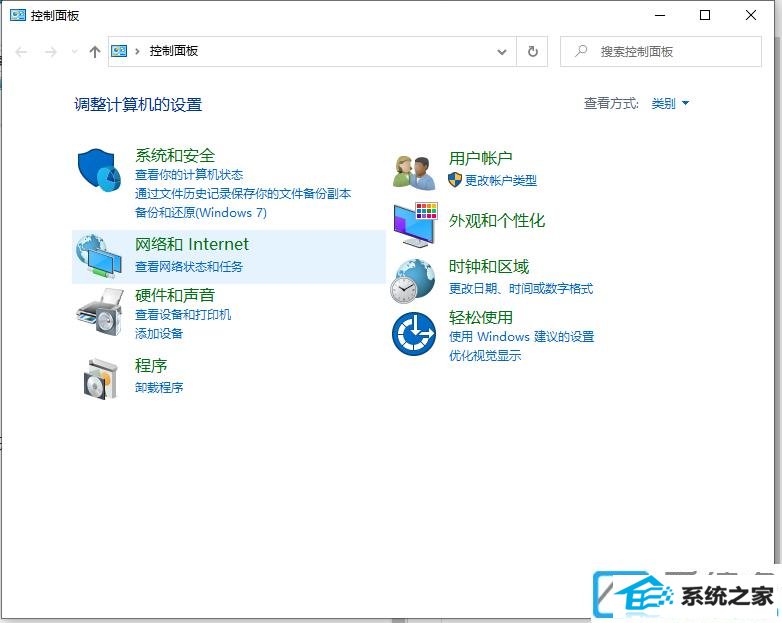Open the 类别 view-by dropdown

coord(670,103)
